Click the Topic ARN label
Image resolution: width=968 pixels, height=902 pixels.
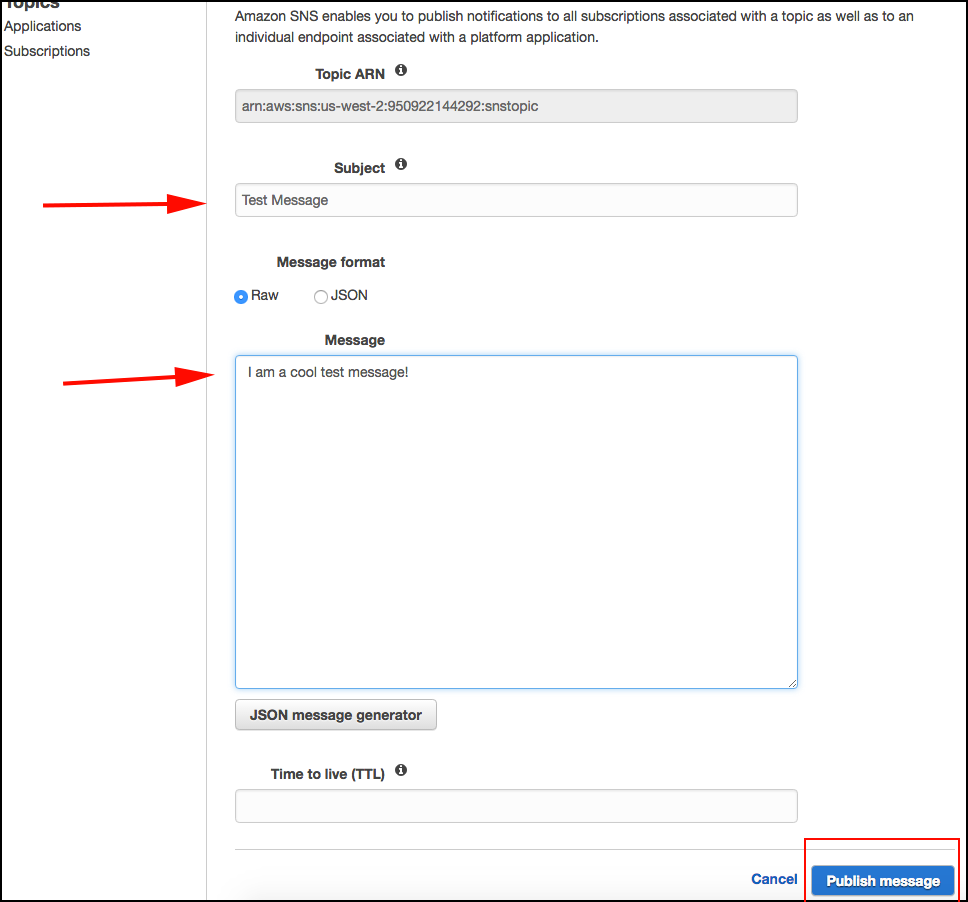[350, 74]
